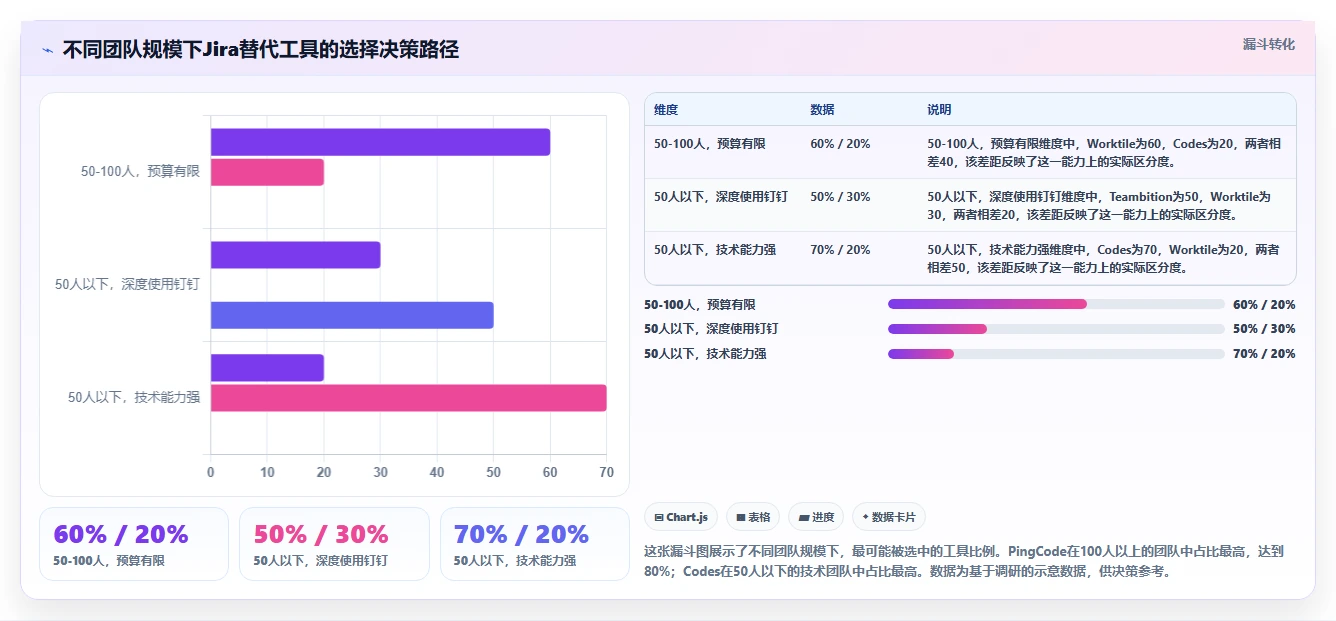Click the lightning icon beside the title
The width and height of the screenshot is (1336, 621).
47,49
